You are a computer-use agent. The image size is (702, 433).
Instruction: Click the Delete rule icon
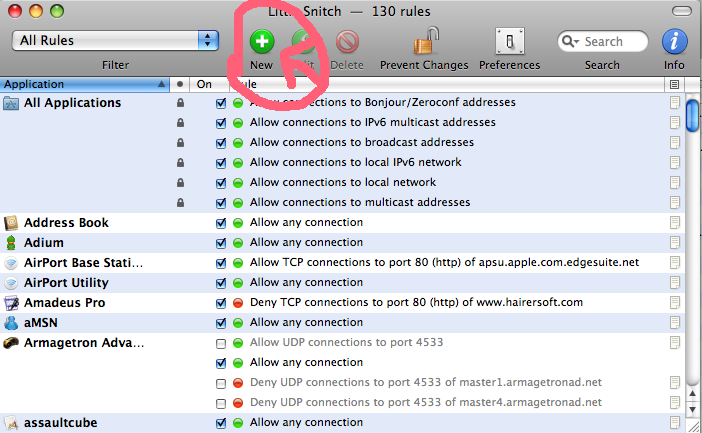point(347,42)
